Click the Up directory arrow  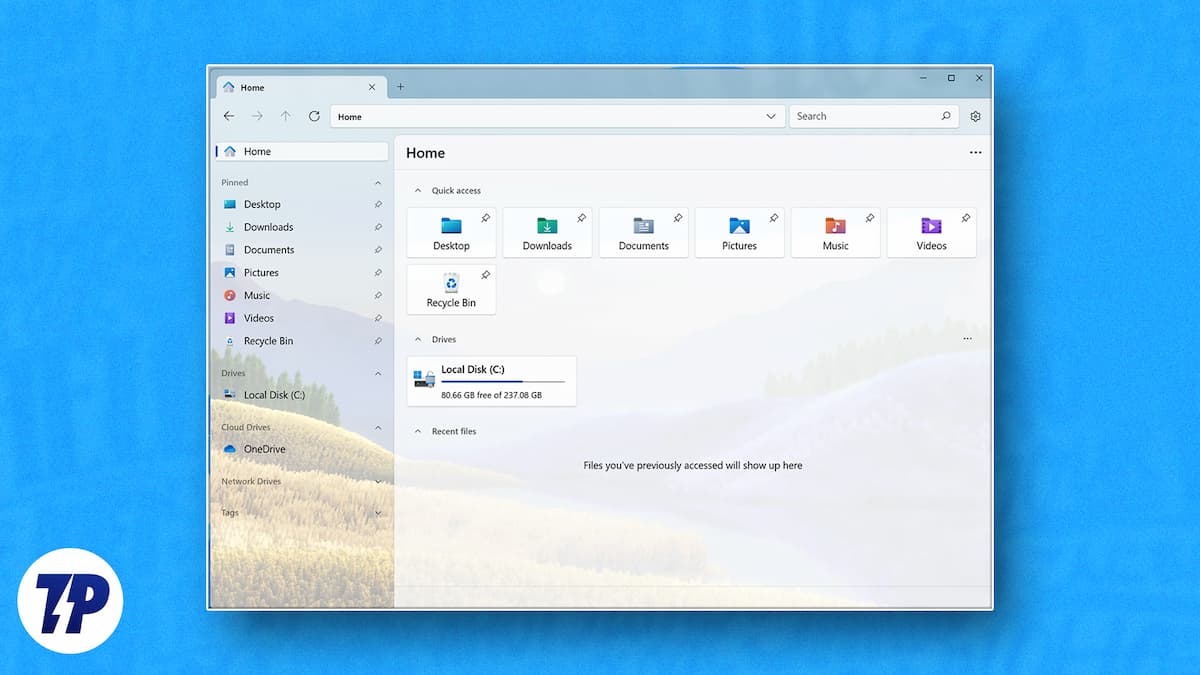click(x=286, y=116)
